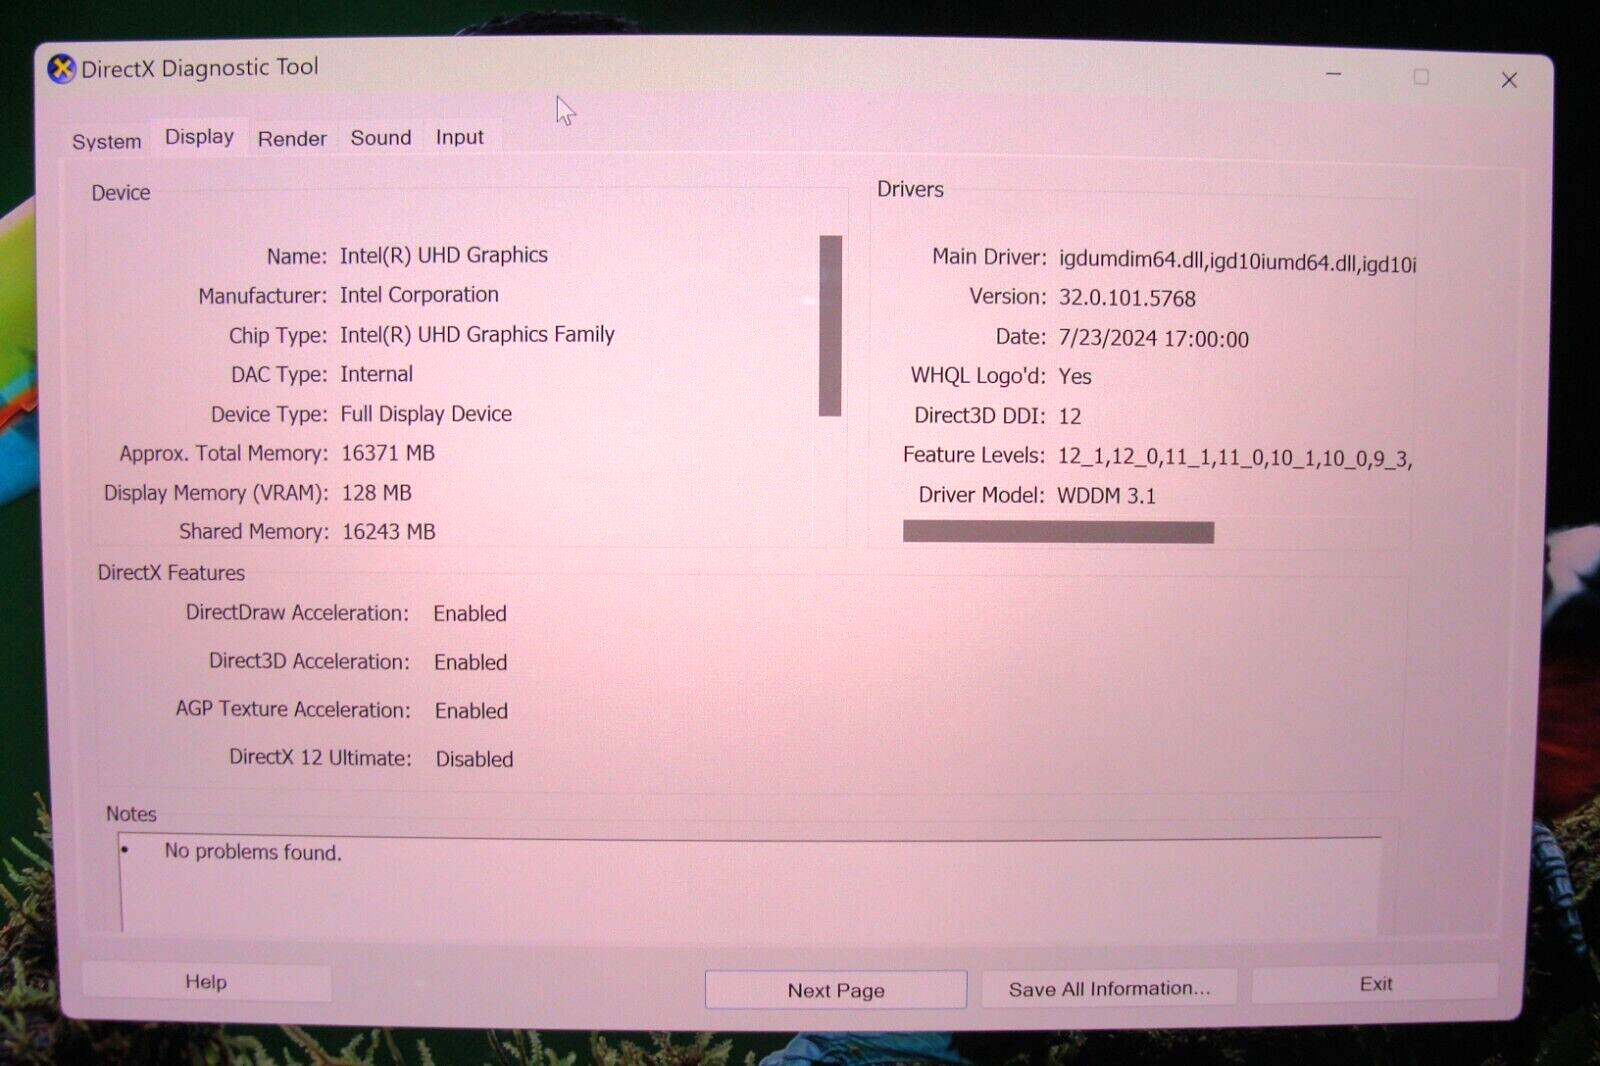The image size is (1600, 1066).
Task: Minimize the DirectX Diagnostic Tool window
Action: [1333, 74]
